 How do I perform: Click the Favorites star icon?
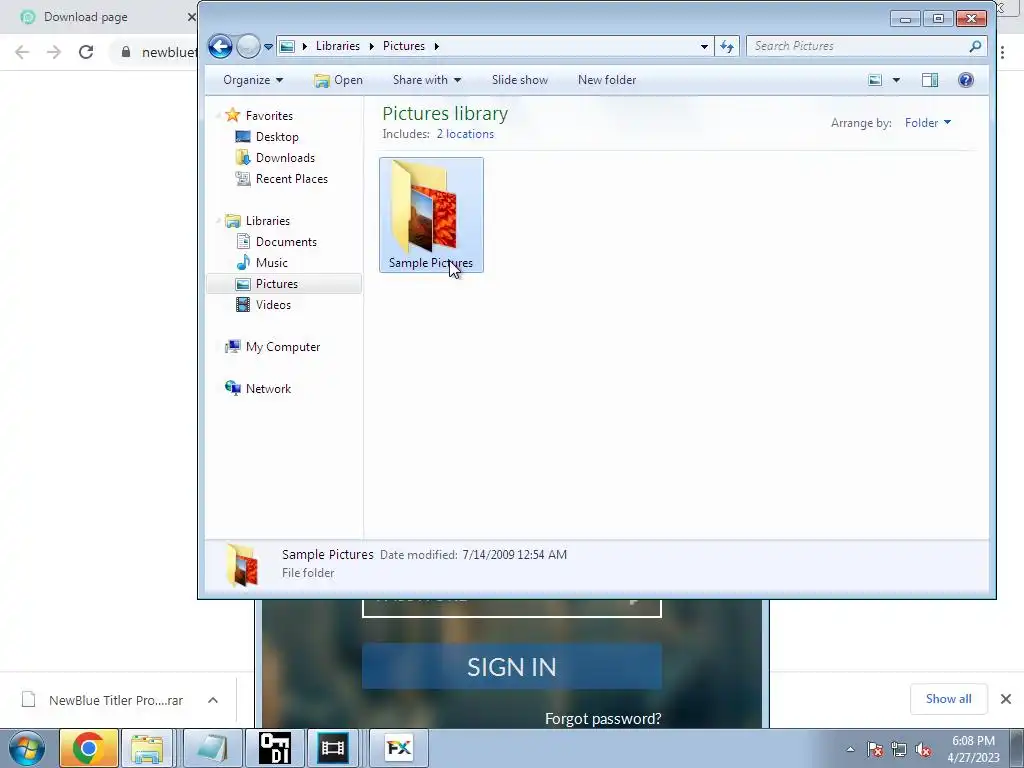pyautogui.click(x=232, y=116)
